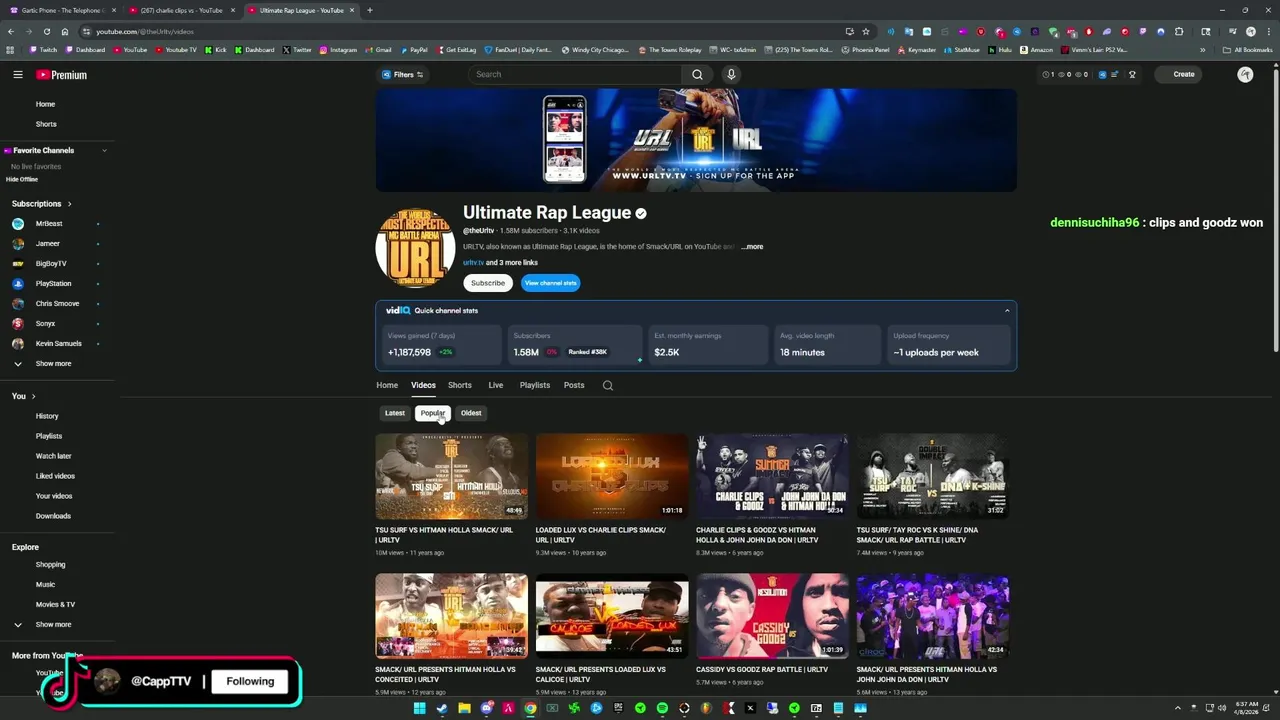The image size is (1280, 720).
Task: Click Hide Offline under Favorite Channels
Action: click(x=22, y=179)
